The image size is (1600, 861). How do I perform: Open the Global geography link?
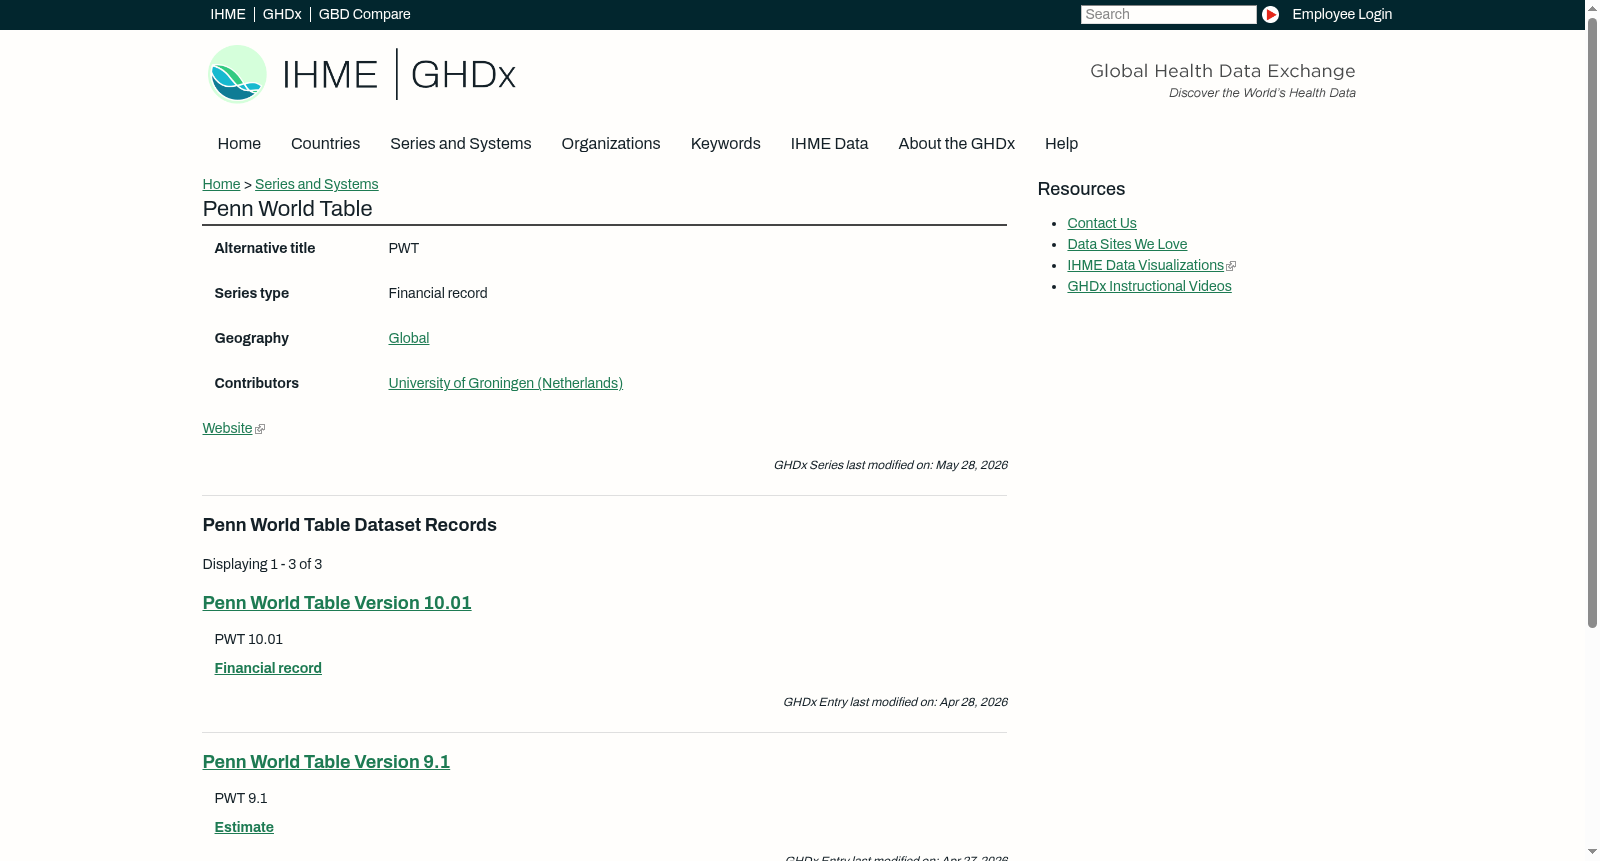point(409,338)
